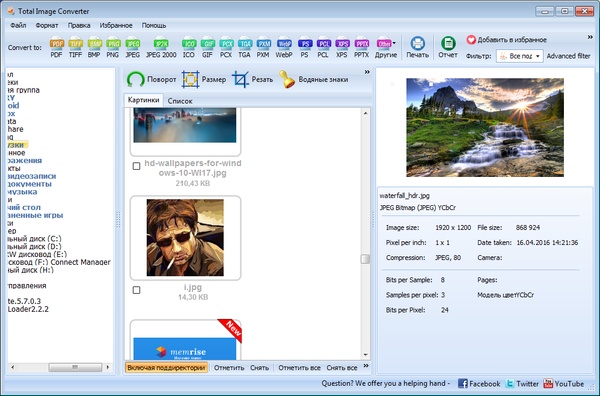Expand main toolbar overflow chevron

pos(590,37)
